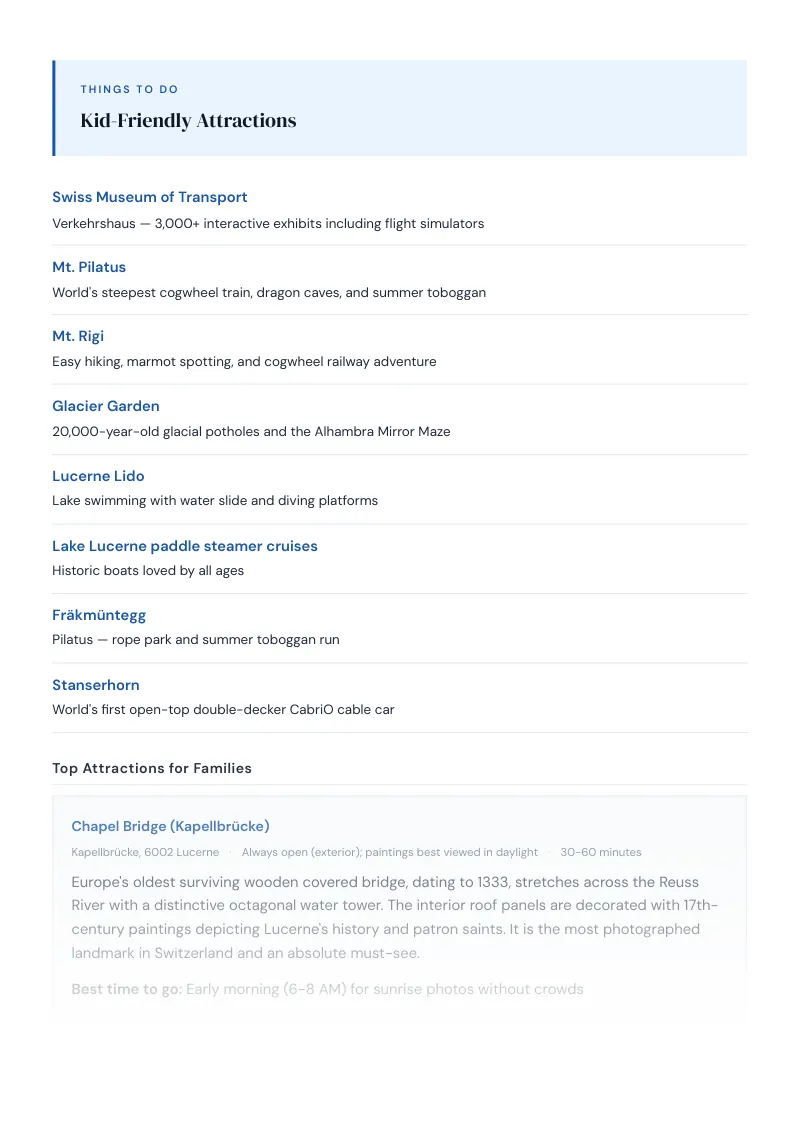
Task: Click the Kapellbrücke, 6002 Lucerne address
Action: (x=145, y=853)
